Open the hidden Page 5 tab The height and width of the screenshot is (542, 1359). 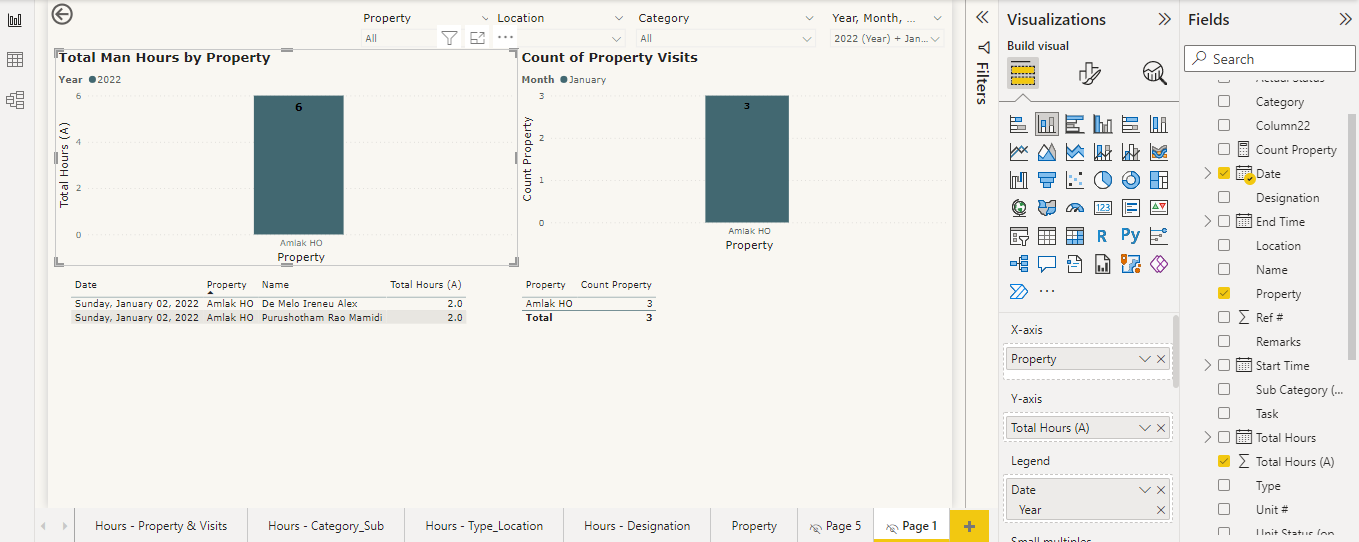[835, 525]
